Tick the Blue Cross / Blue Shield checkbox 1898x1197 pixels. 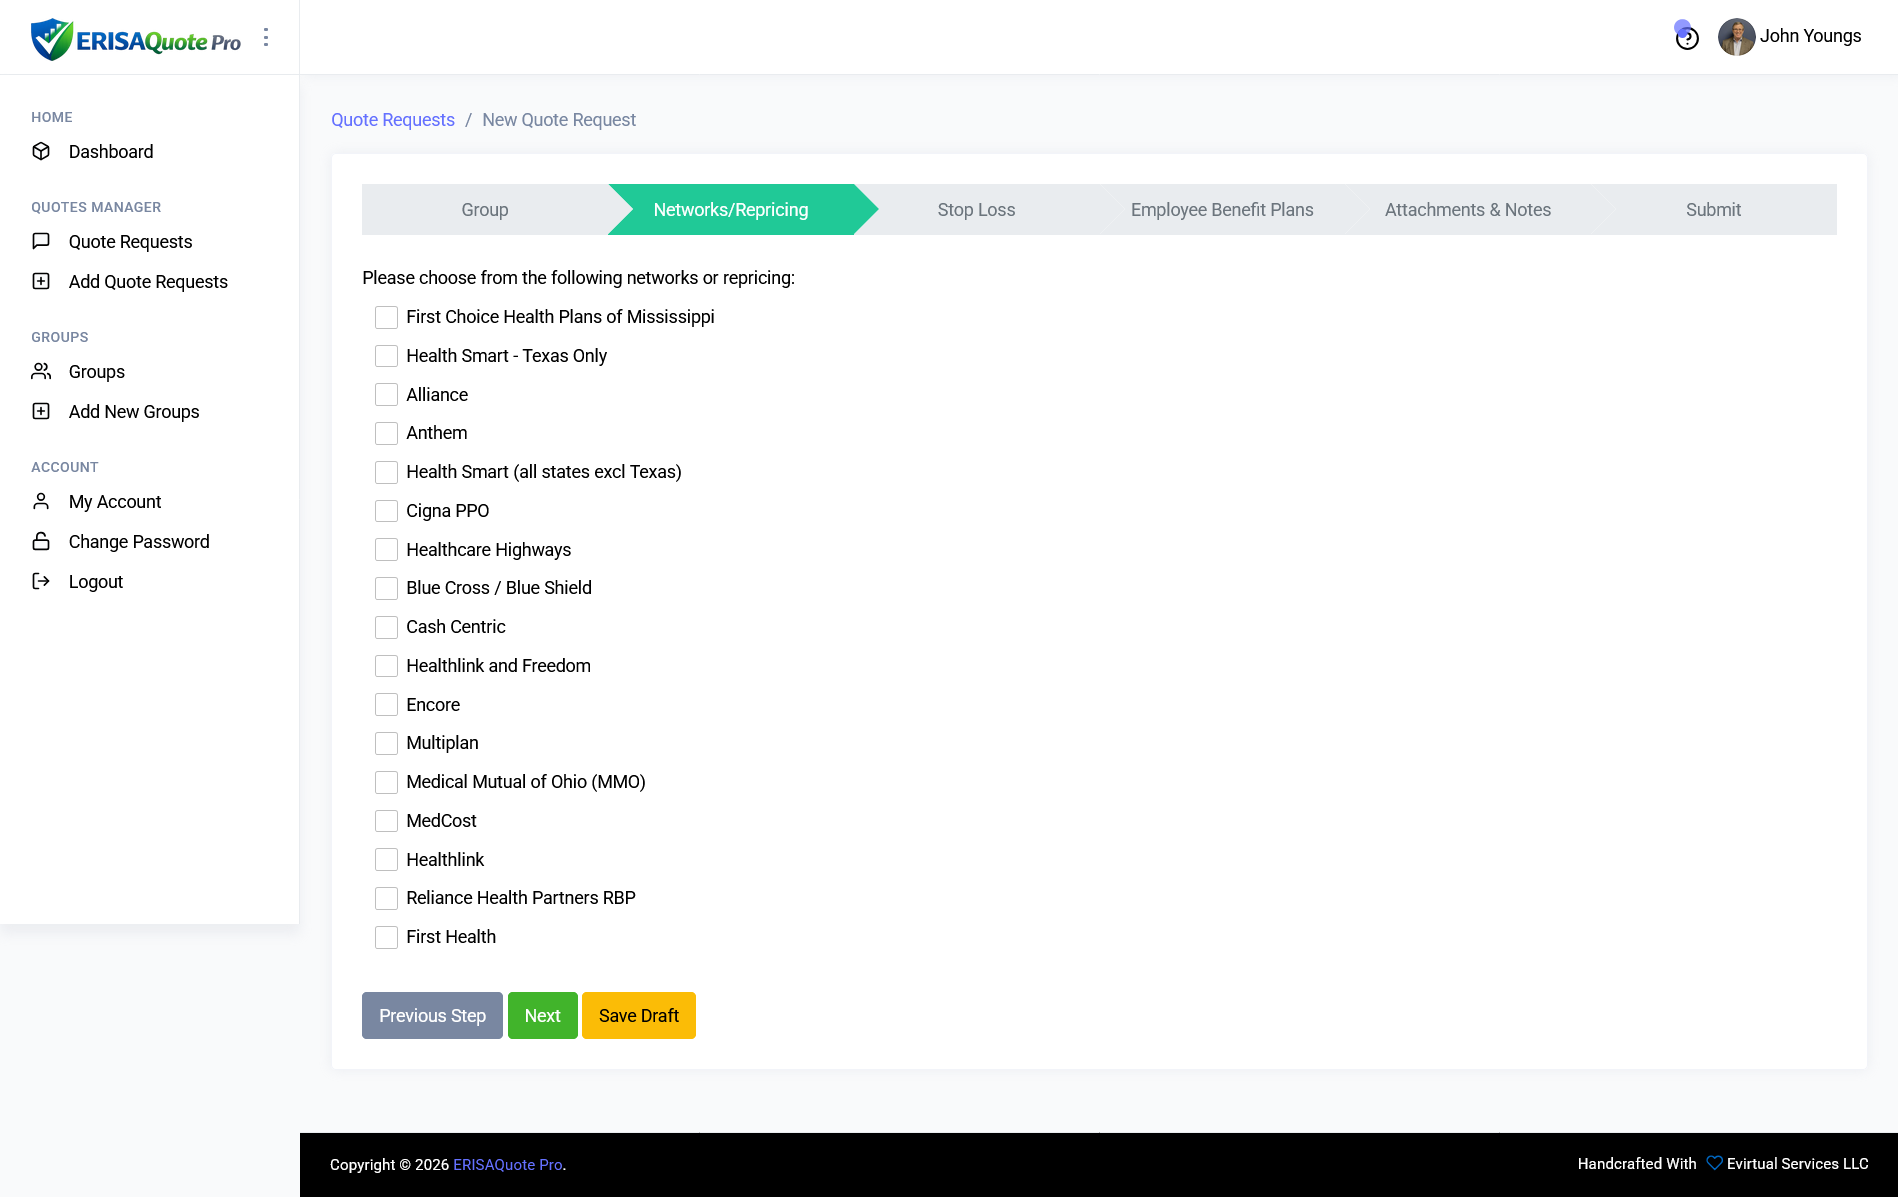pos(386,588)
